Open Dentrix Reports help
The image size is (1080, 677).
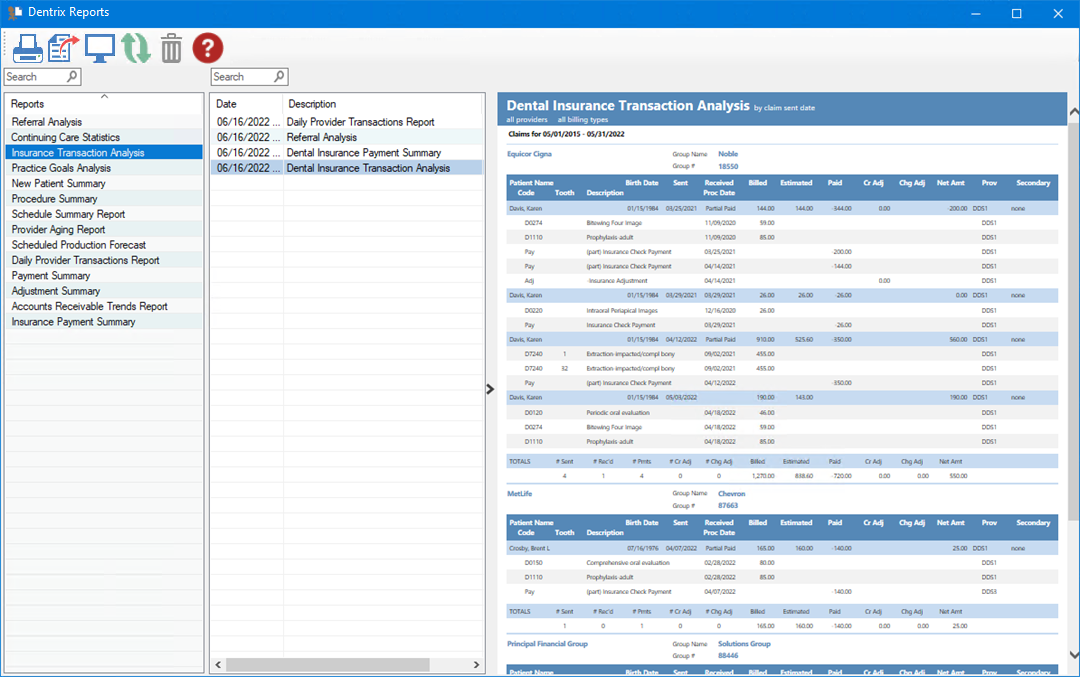pyautogui.click(x=207, y=47)
